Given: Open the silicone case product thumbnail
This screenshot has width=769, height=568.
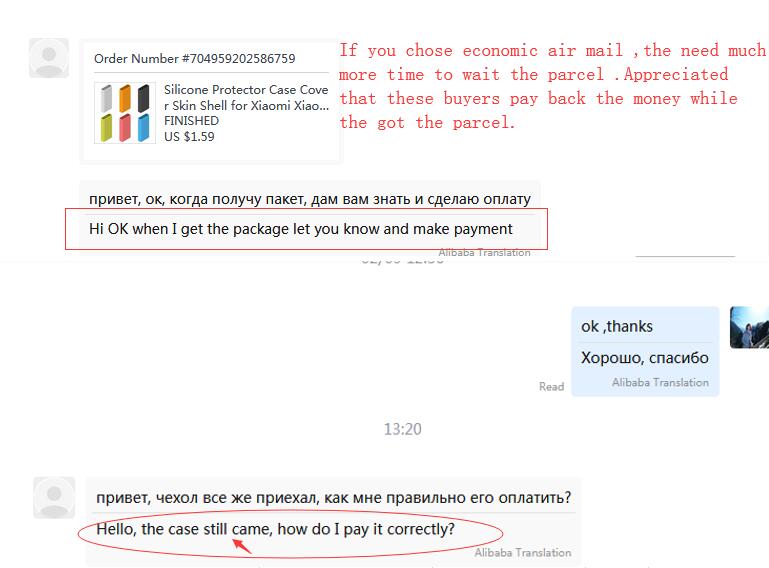Looking at the screenshot, I should 125,113.
